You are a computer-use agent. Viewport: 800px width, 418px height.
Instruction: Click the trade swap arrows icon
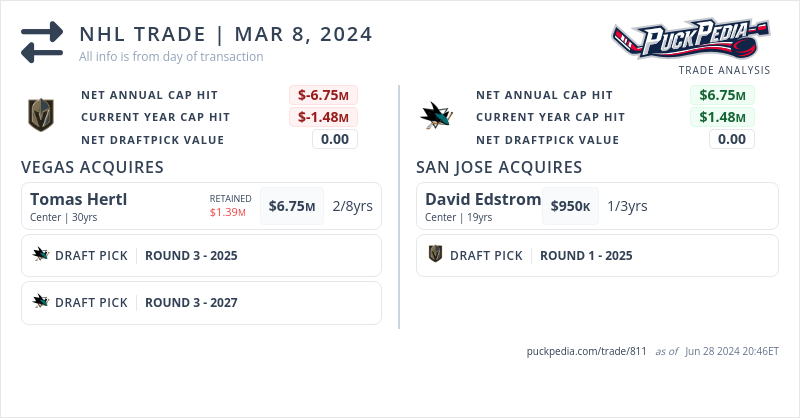[x=42, y=41]
